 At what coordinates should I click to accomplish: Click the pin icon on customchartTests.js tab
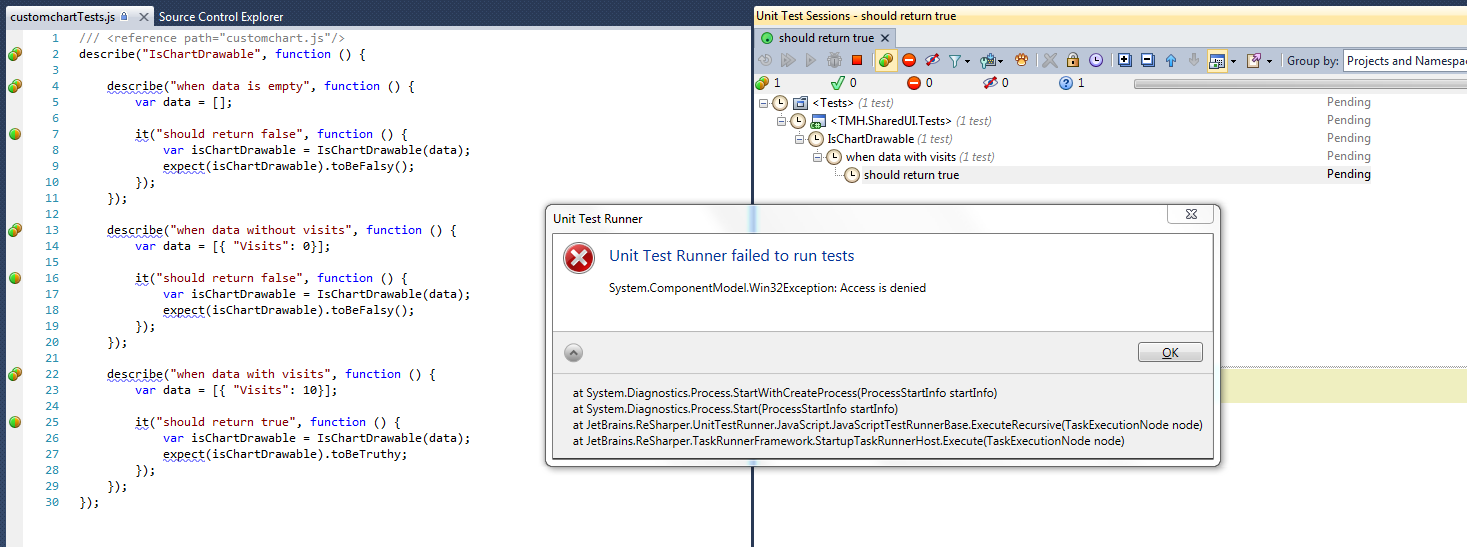[x=124, y=16]
